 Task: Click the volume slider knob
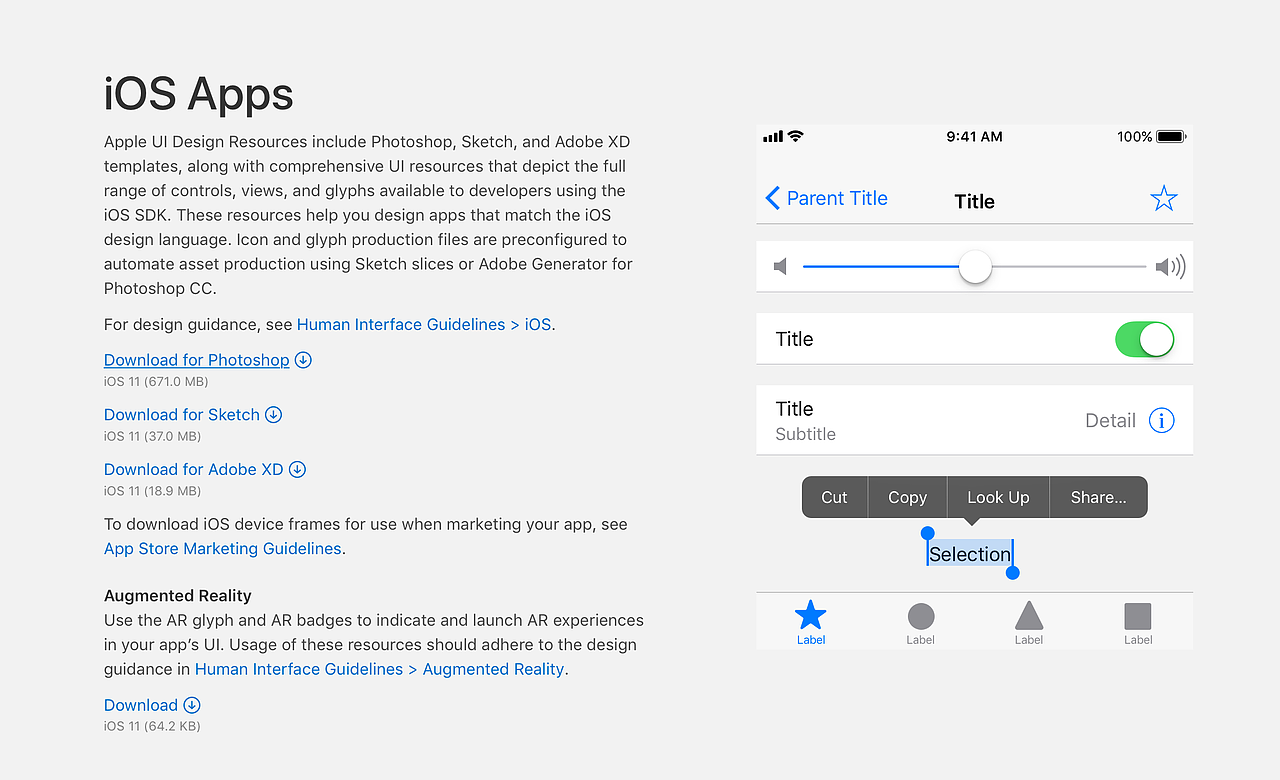coord(975,267)
